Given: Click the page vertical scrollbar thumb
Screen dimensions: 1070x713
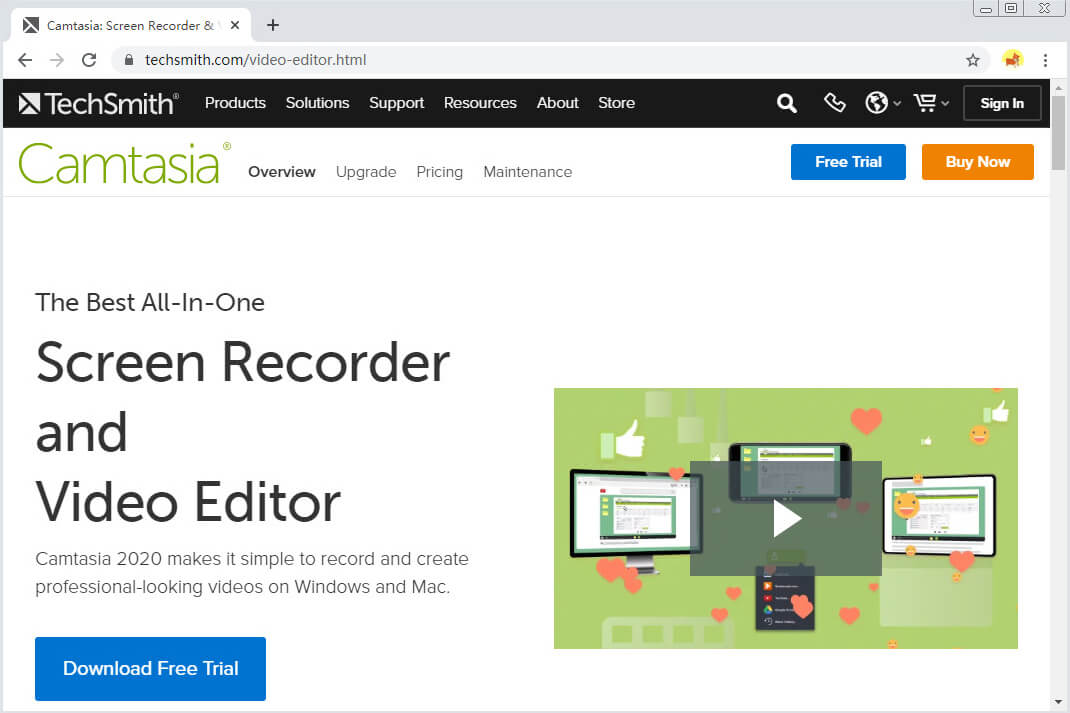Looking at the screenshot, I should (x=1058, y=133).
